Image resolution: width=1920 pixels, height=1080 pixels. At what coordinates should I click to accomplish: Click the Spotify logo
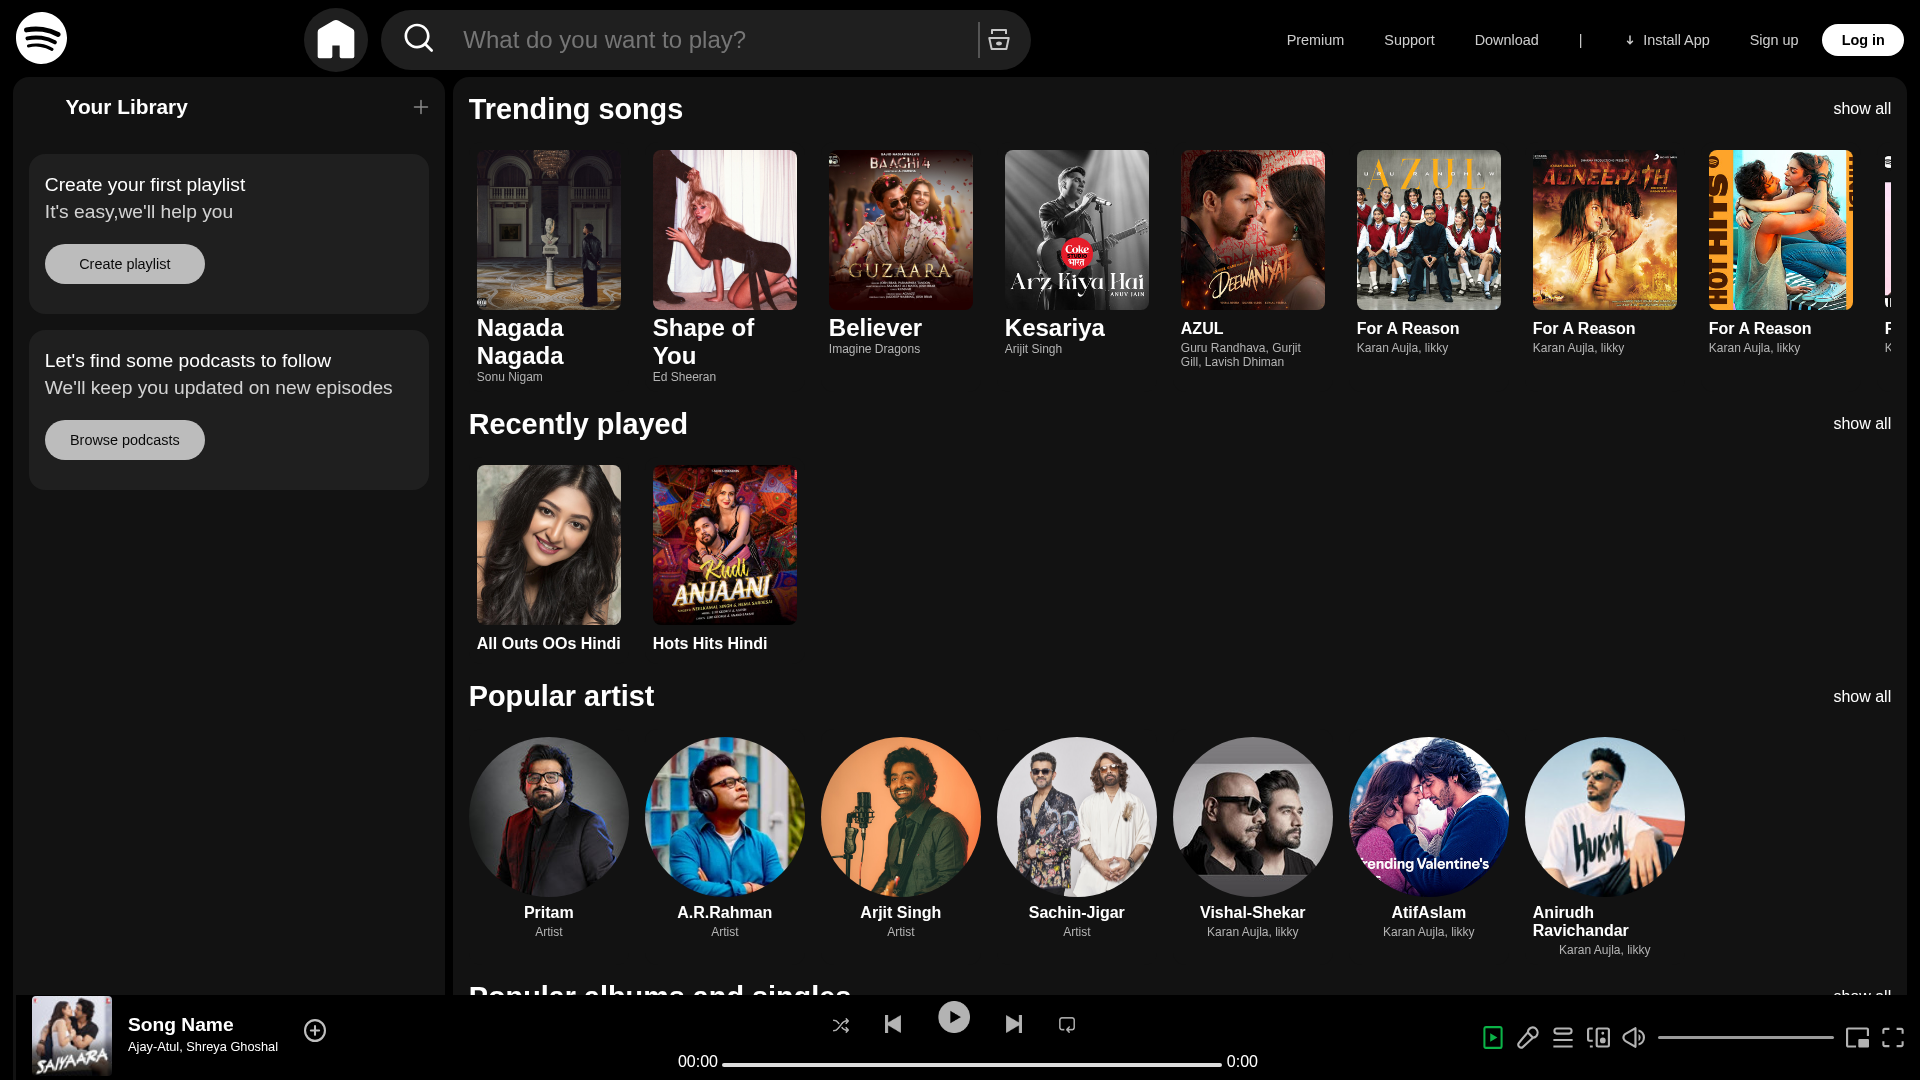pos(41,38)
